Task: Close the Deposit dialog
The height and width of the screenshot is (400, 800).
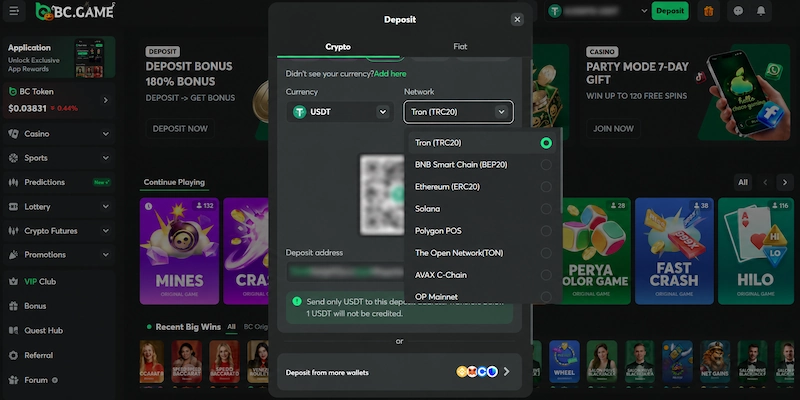Action: (x=517, y=19)
